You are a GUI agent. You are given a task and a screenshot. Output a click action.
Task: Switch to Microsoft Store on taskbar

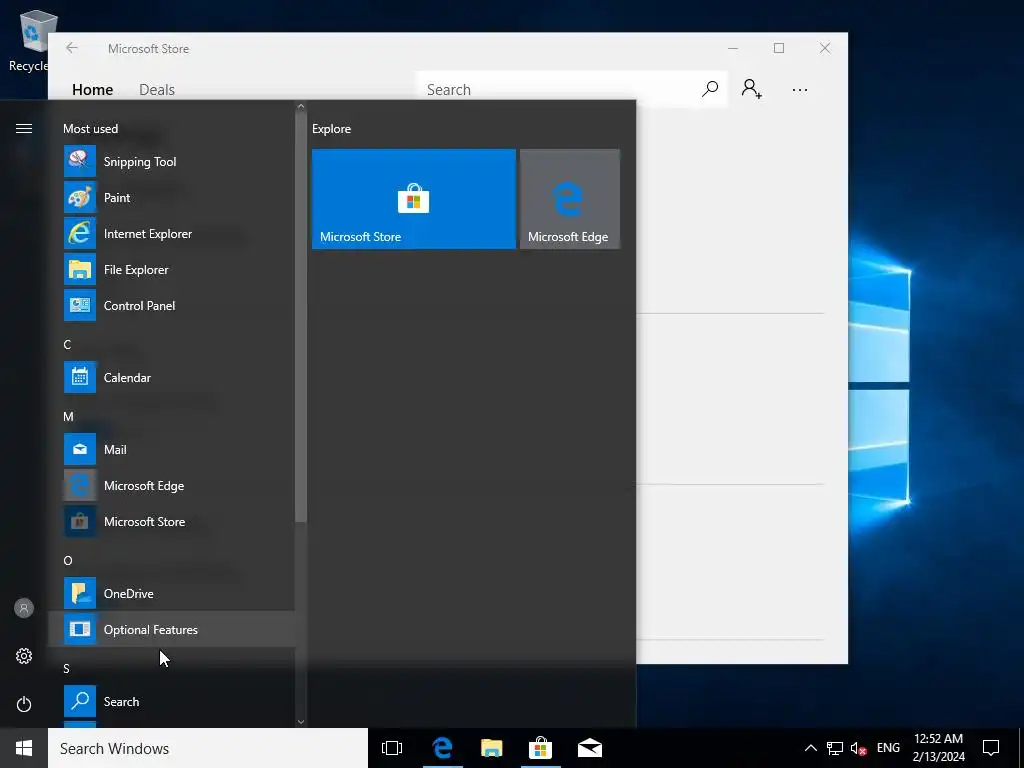(x=540, y=748)
